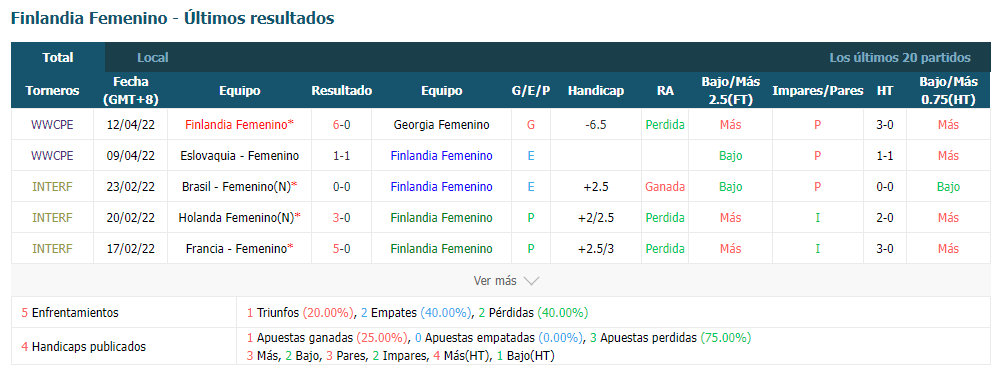Viewport: 1001px width, 374px height.
Task: Click Los últimos 20 partidos label
Action: tap(900, 57)
